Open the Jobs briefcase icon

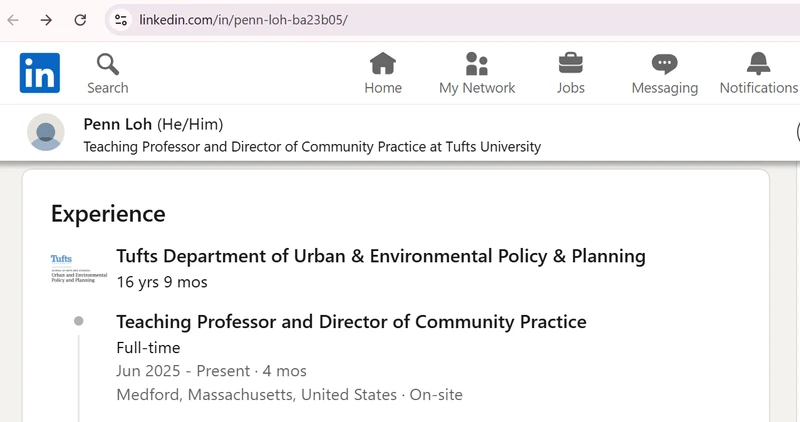pyautogui.click(x=570, y=64)
